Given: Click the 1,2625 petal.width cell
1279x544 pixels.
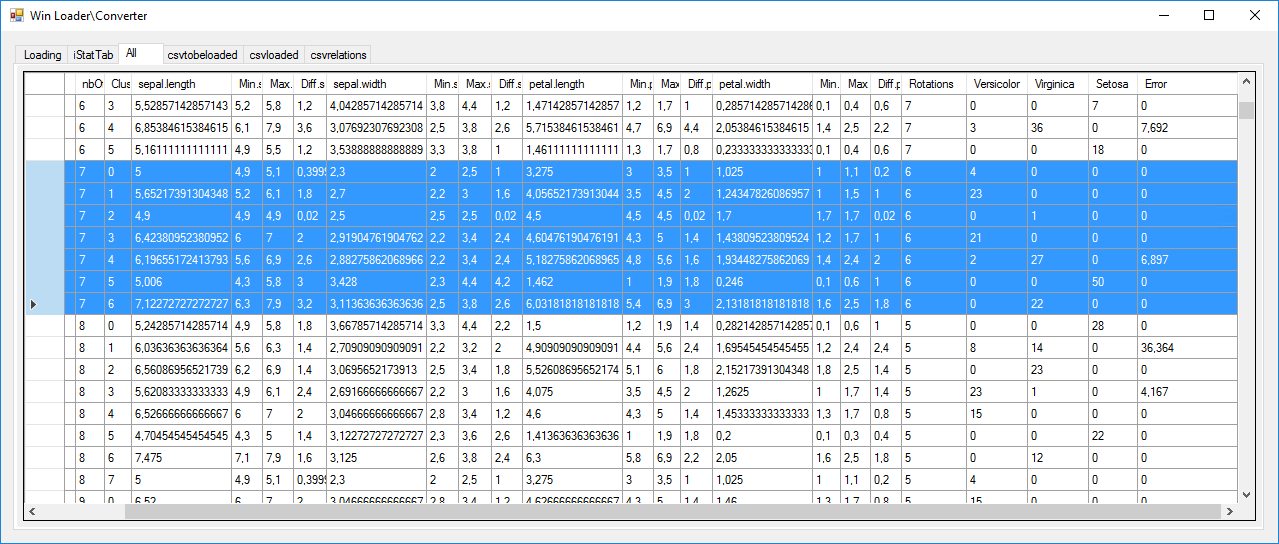Looking at the screenshot, I should (x=763, y=392).
